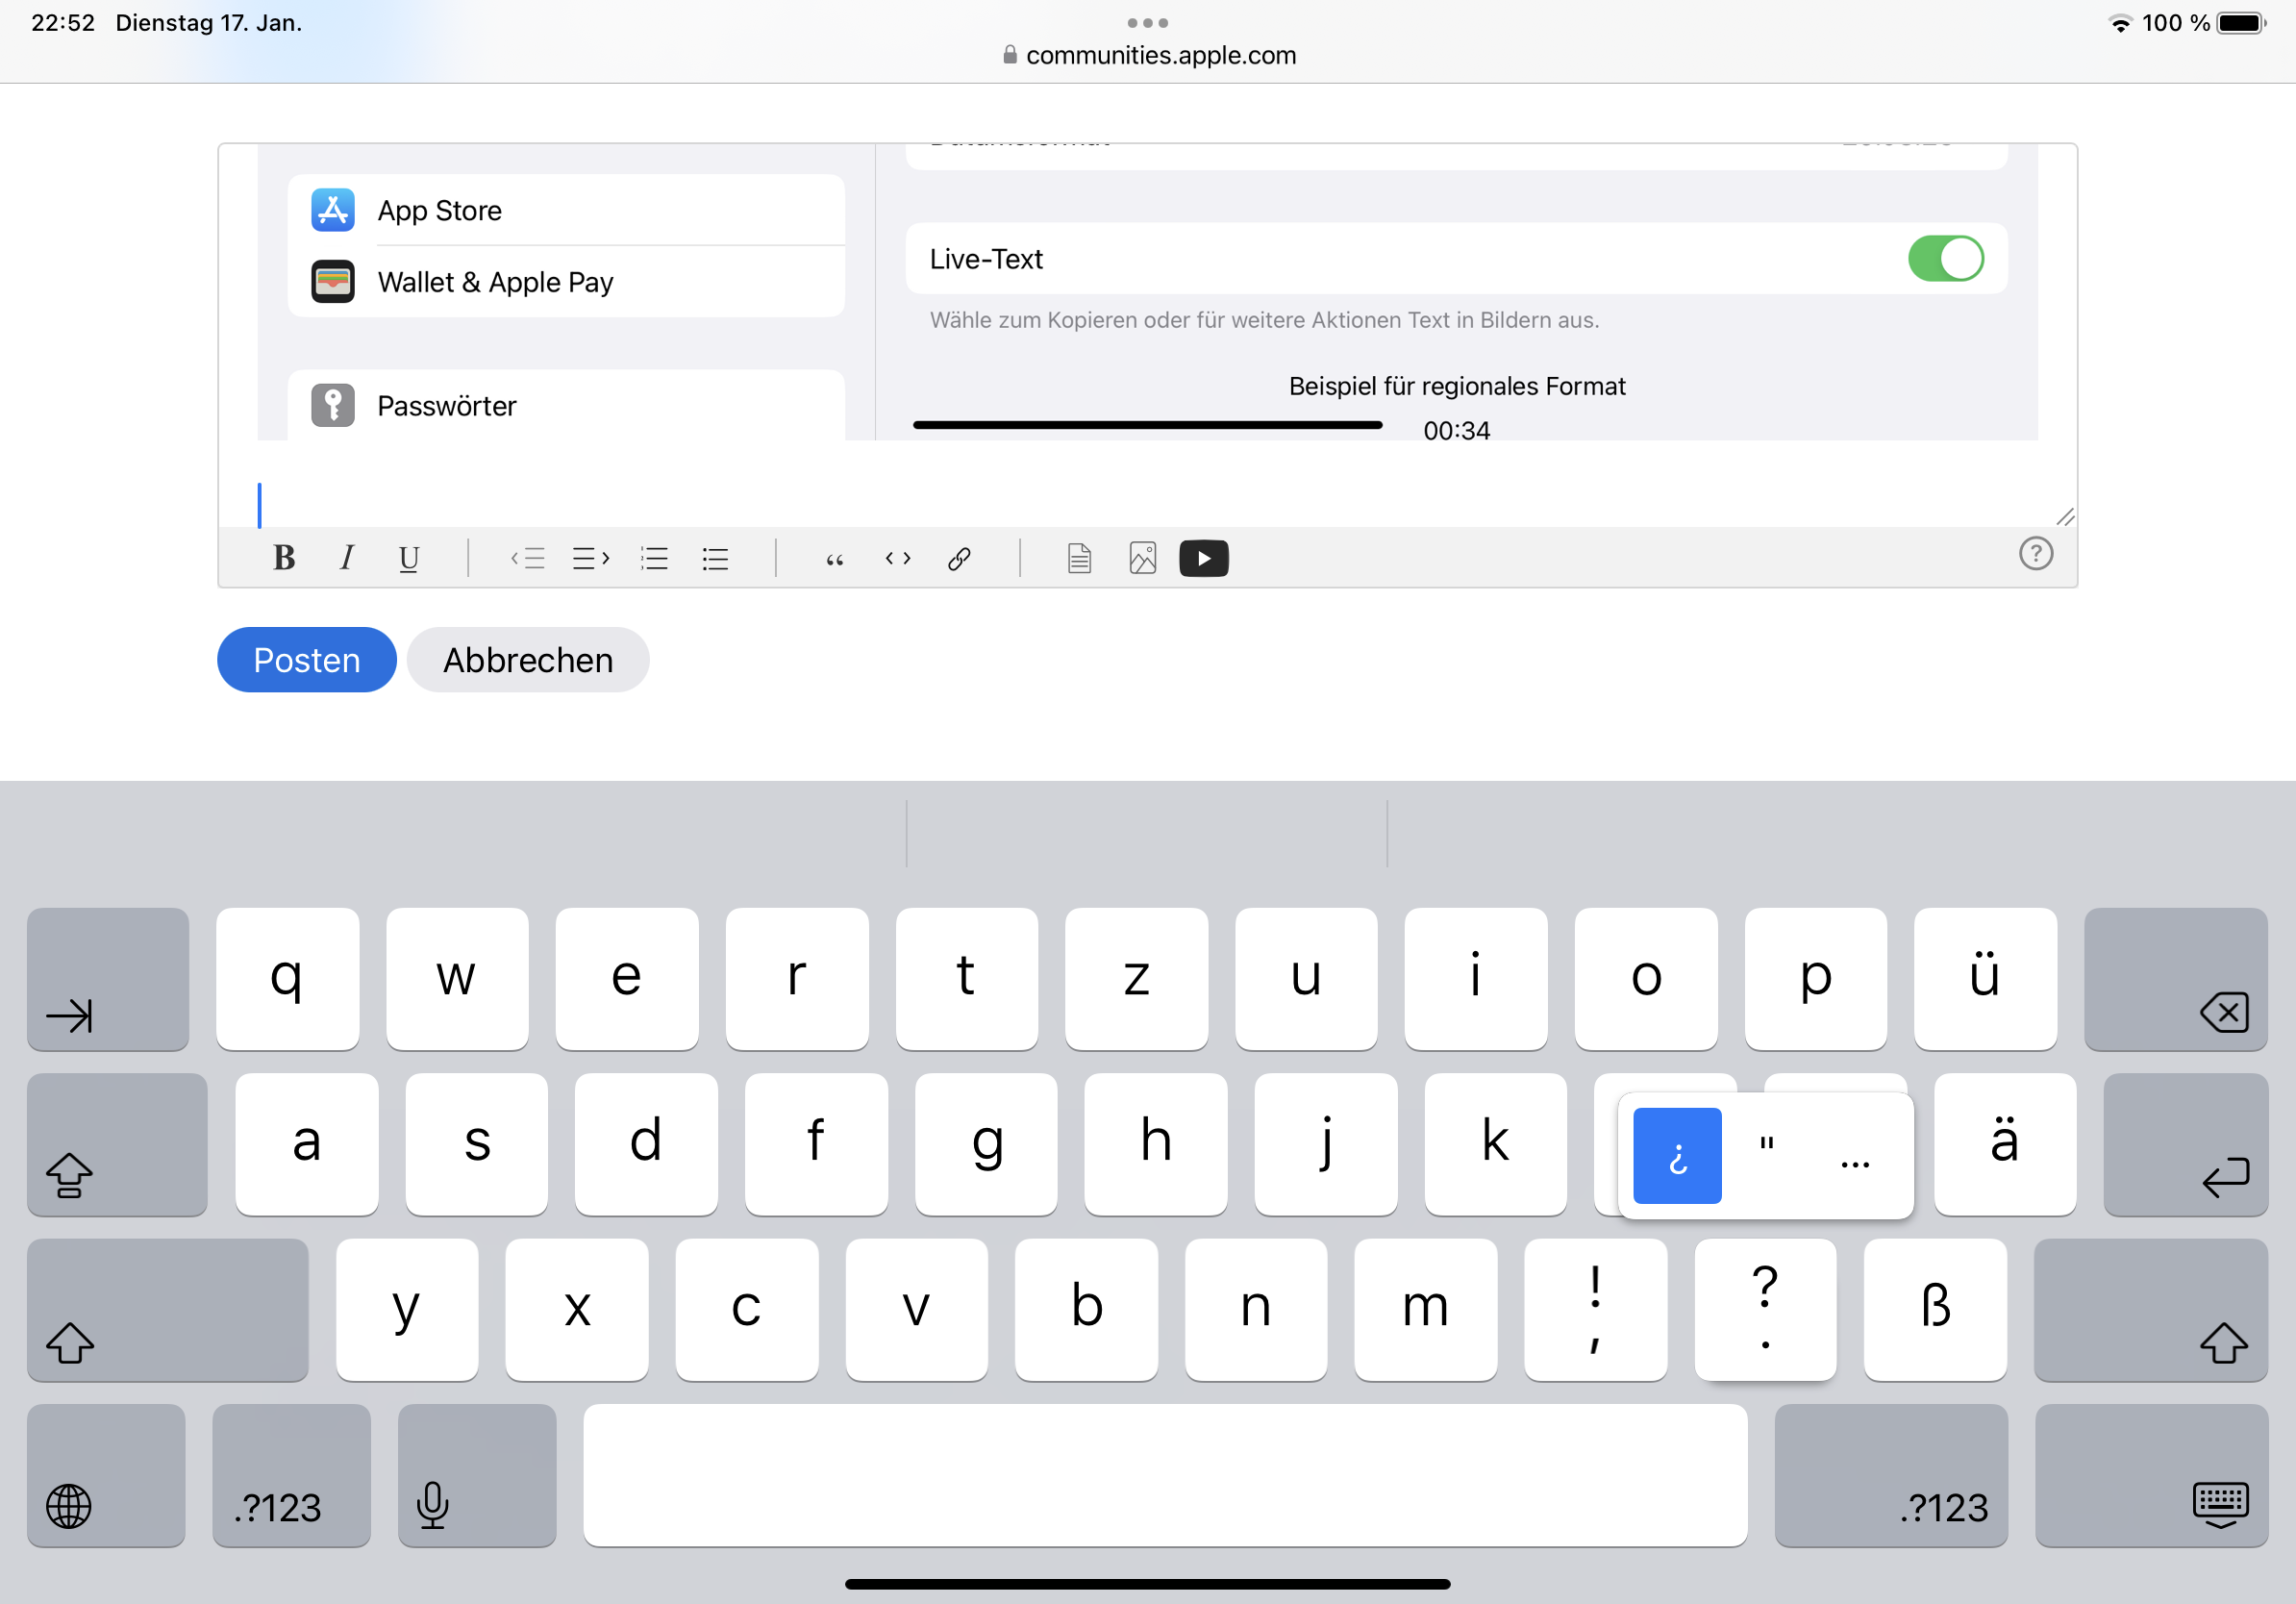2296x1604 pixels.
Task: Toggle bold formatting in editor toolbar
Action: (284, 558)
